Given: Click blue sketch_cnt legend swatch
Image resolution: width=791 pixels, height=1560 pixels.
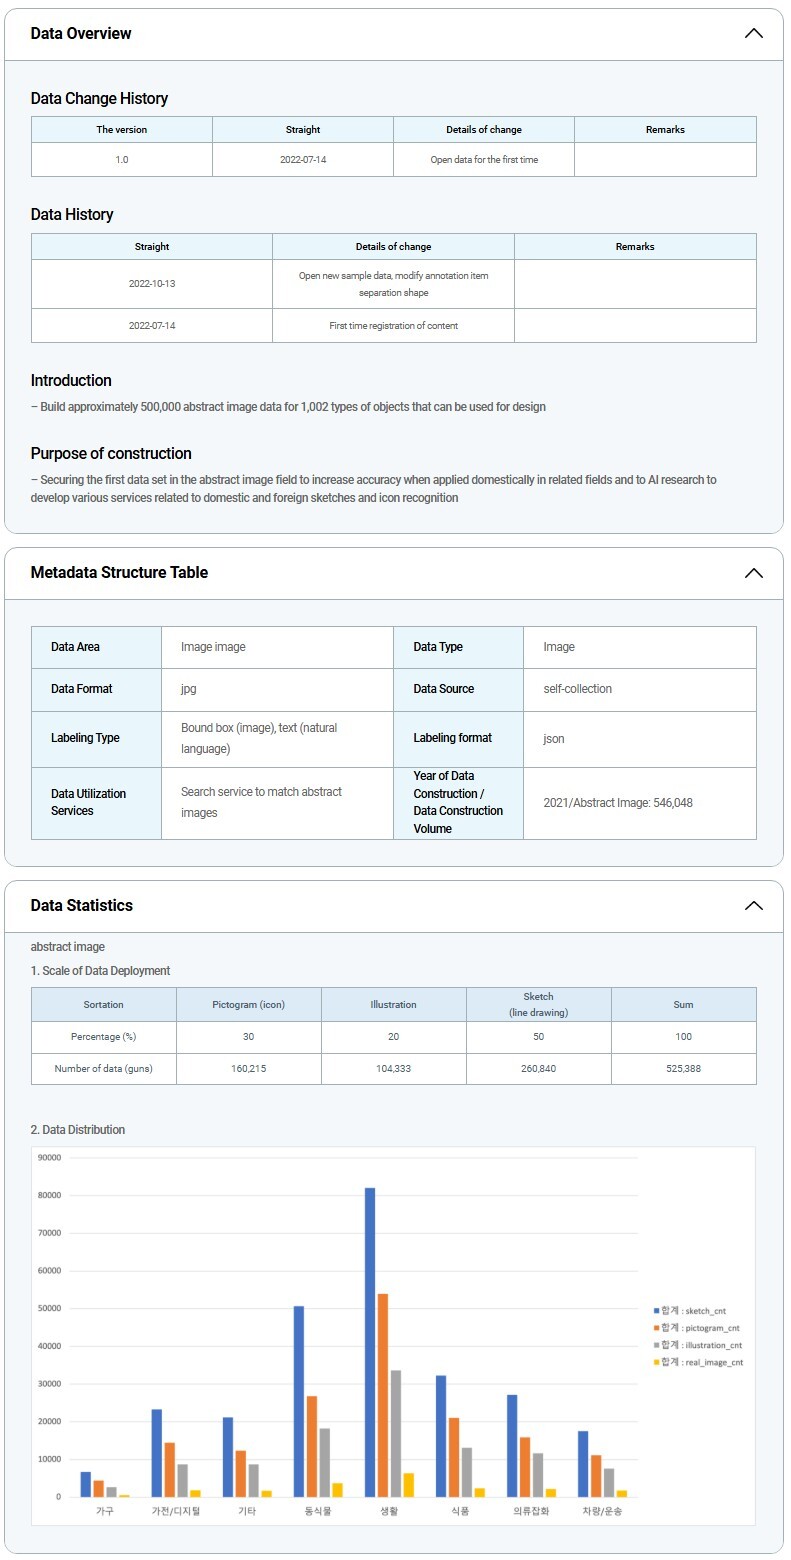Looking at the screenshot, I should 656,1311.
